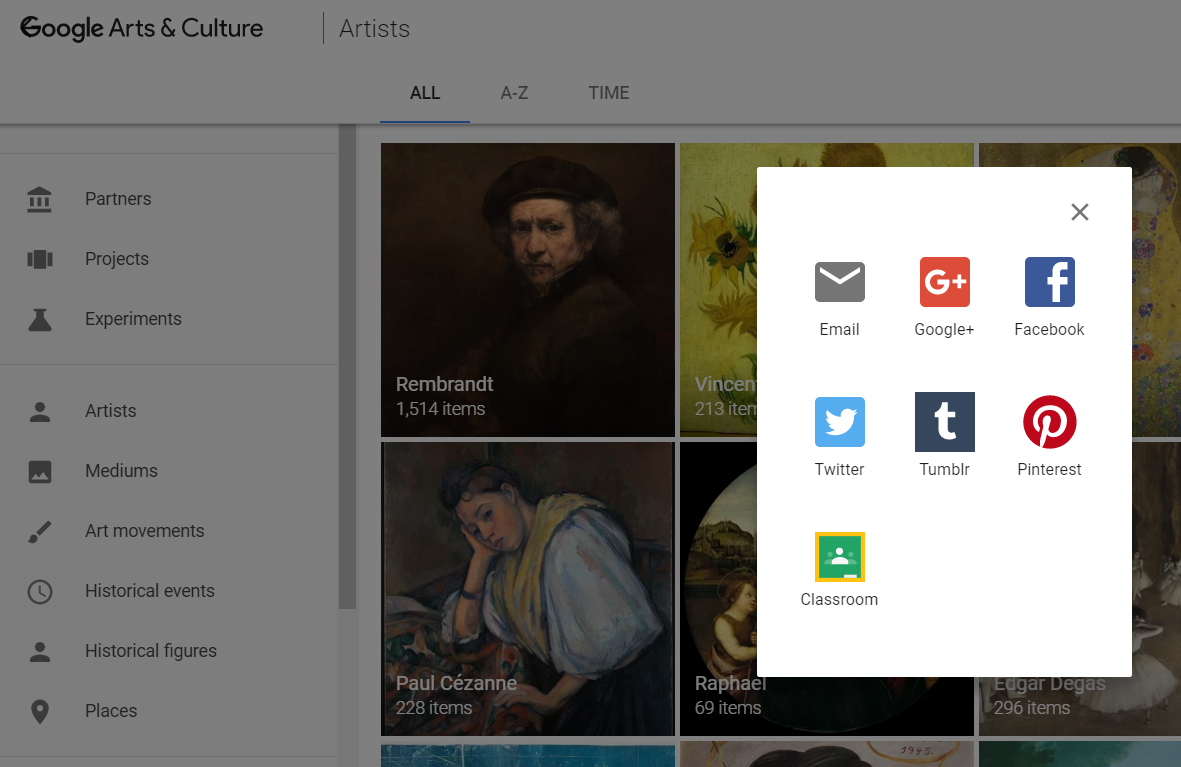Open Historical events in the sidebar
Viewport: 1181px width, 767px height.
tap(150, 591)
